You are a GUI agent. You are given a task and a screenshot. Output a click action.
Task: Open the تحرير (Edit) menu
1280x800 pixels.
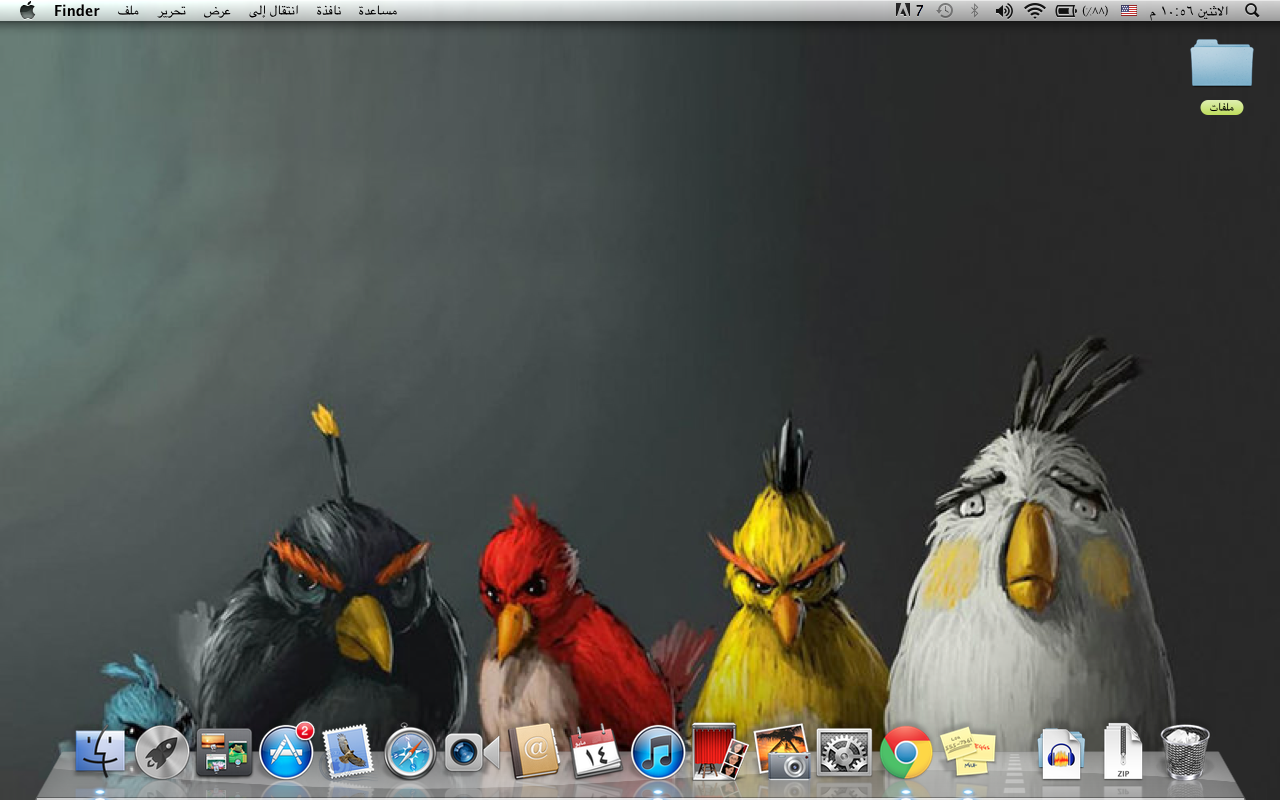[171, 11]
